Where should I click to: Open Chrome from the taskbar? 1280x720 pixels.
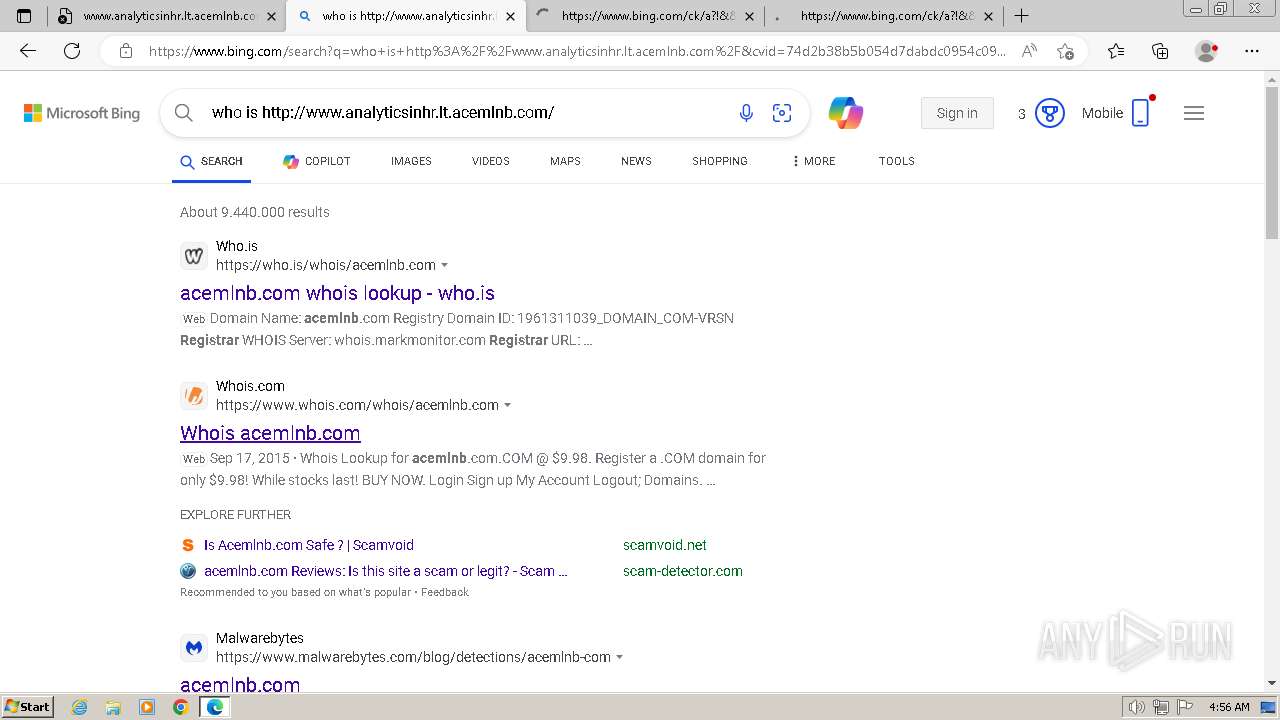point(180,707)
